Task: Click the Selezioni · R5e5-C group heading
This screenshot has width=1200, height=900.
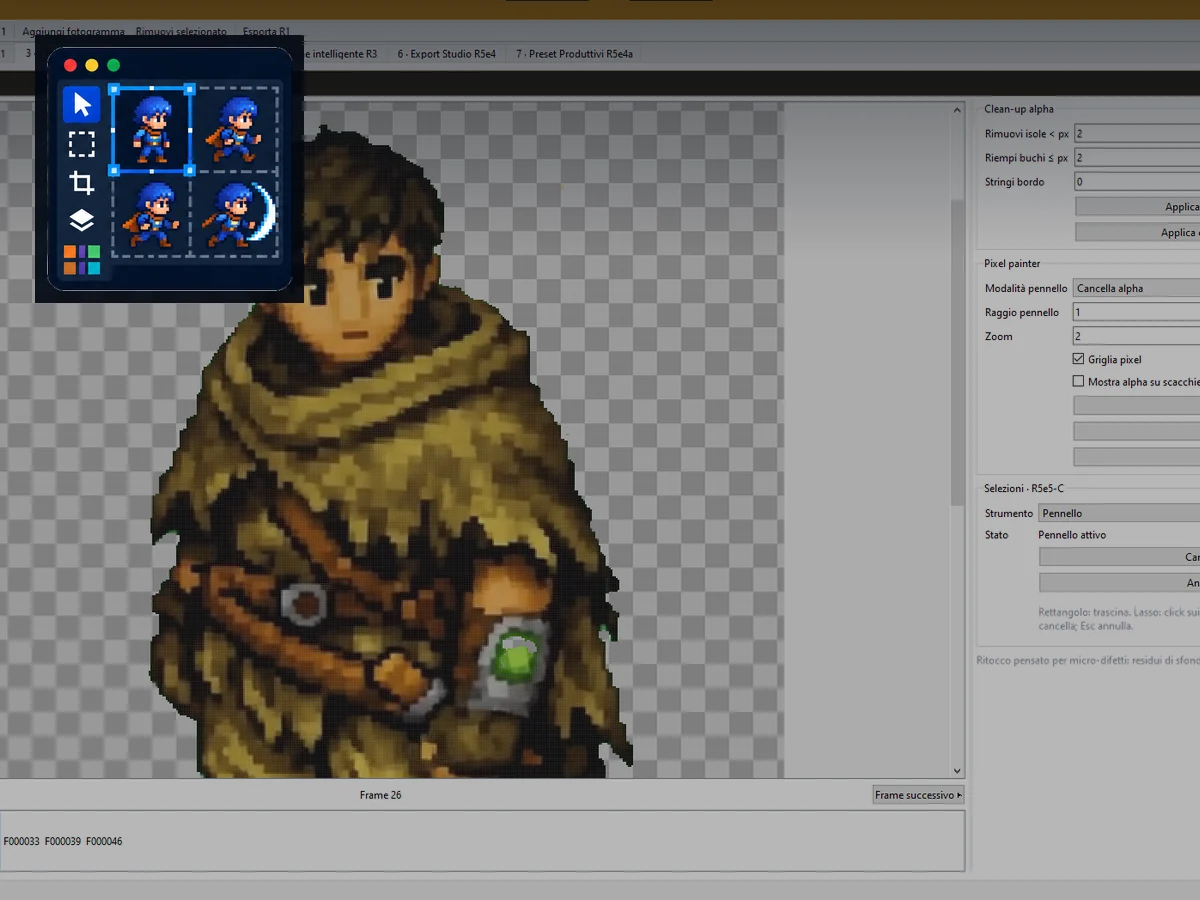Action: point(1024,488)
